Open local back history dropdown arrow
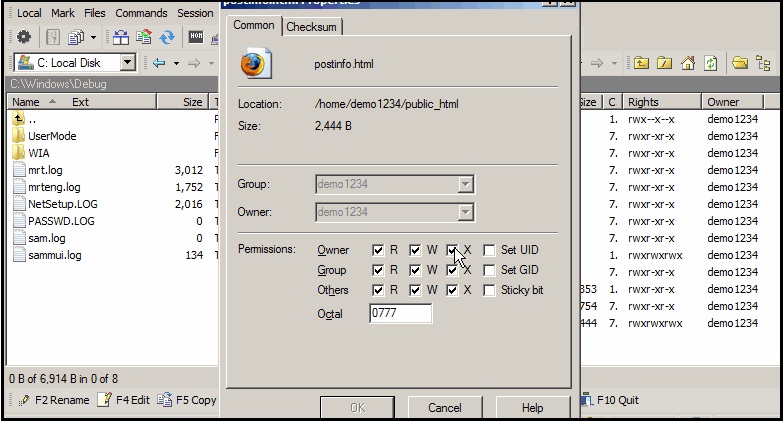The image size is (783, 421). pos(176,63)
